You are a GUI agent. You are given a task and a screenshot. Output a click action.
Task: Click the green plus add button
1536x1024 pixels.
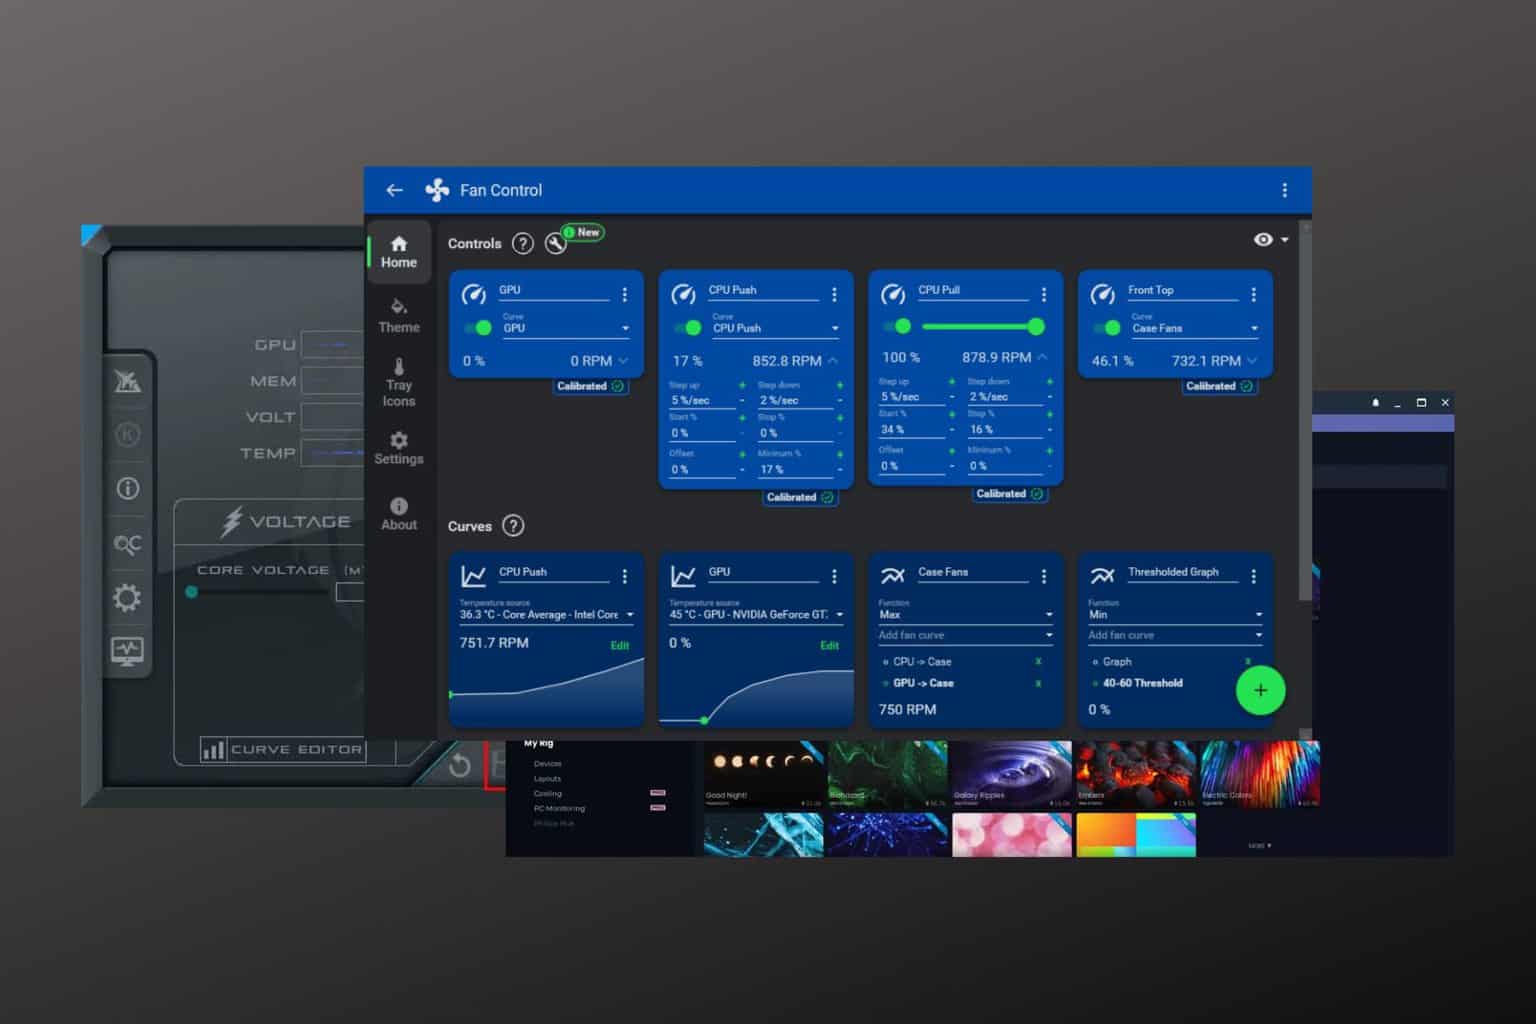(1260, 690)
